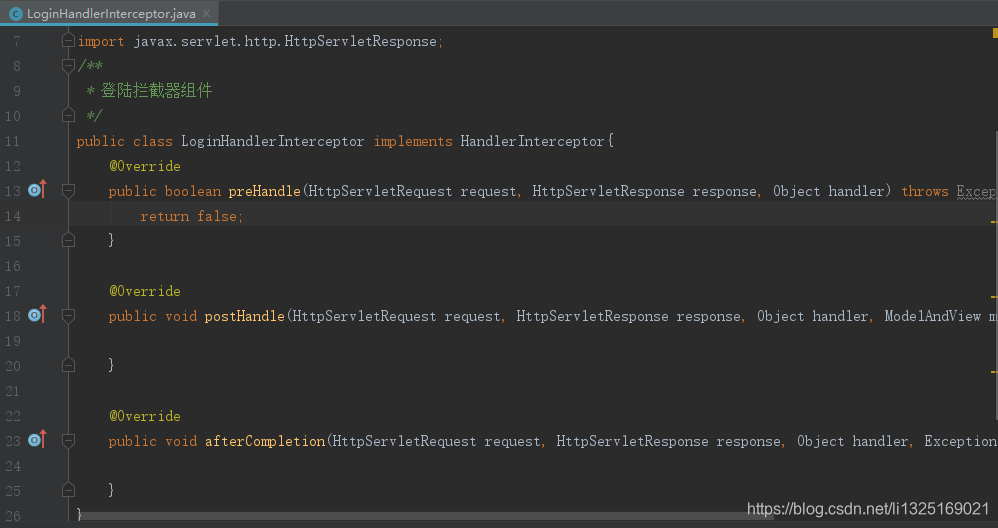Collapse the preHandle method on line 13

pos(68,190)
